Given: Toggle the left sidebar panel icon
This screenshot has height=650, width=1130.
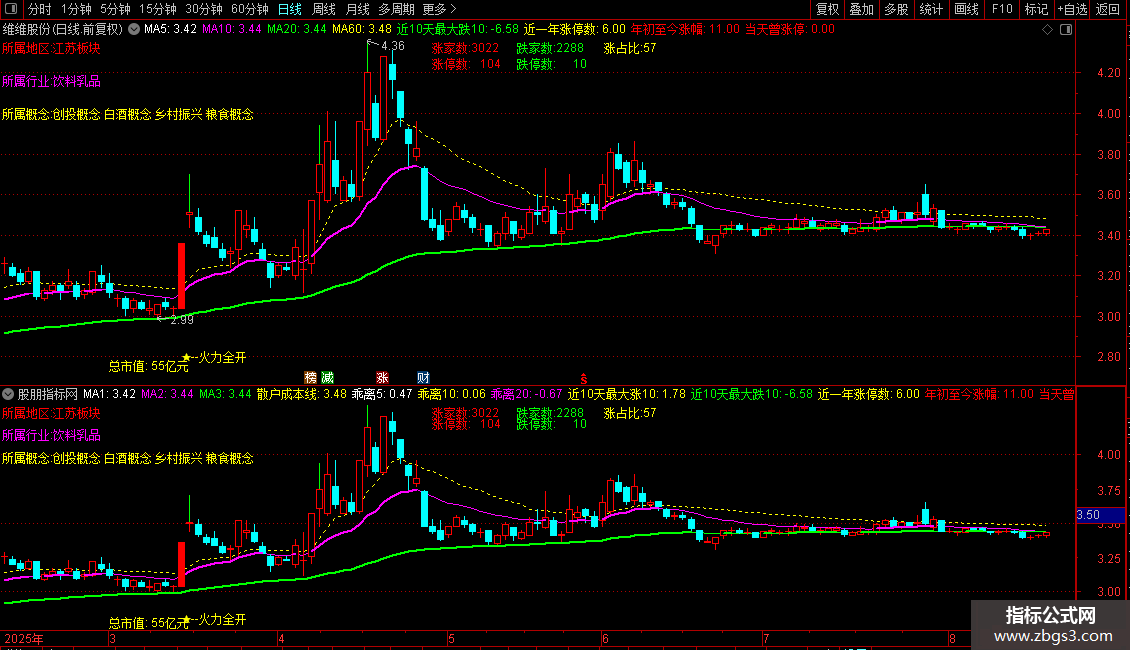Looking at the screenshot, I should (x=11, y=9).
